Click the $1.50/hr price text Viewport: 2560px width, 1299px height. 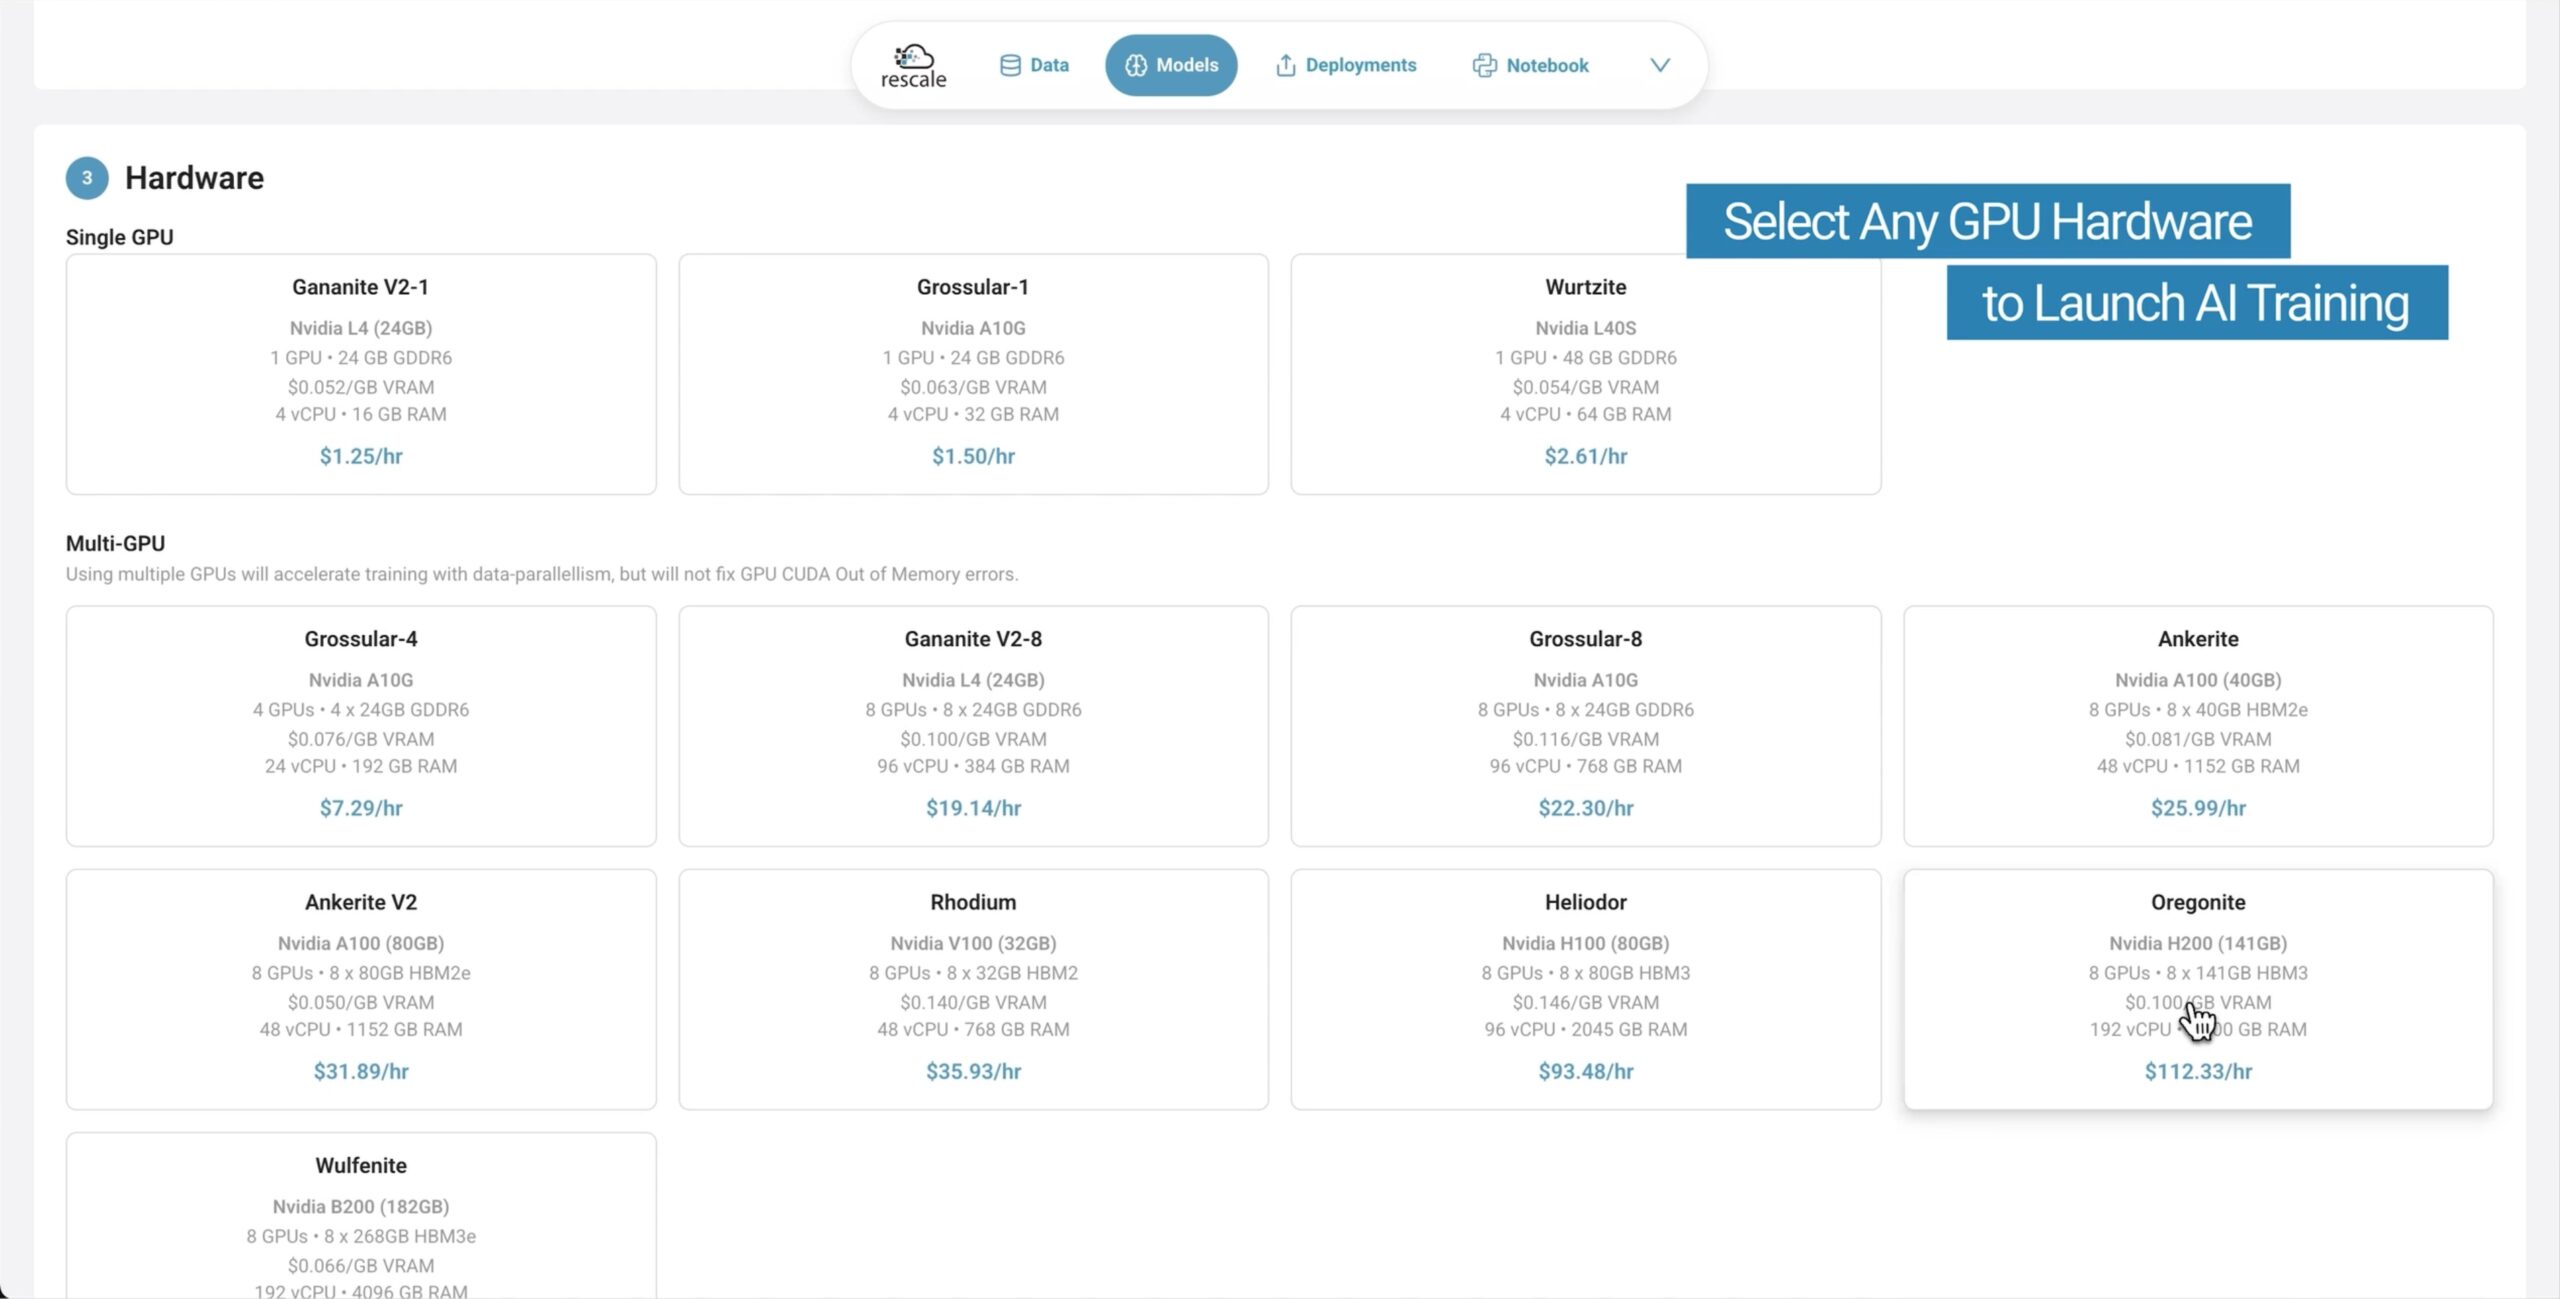tap(973, 456)
